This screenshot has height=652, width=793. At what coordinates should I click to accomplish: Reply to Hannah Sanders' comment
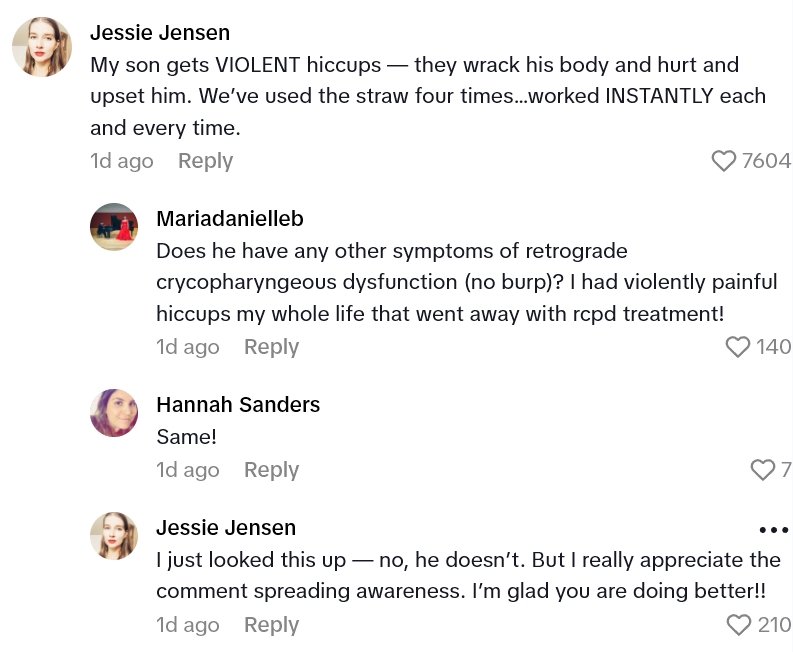click(x=271, y=470)
